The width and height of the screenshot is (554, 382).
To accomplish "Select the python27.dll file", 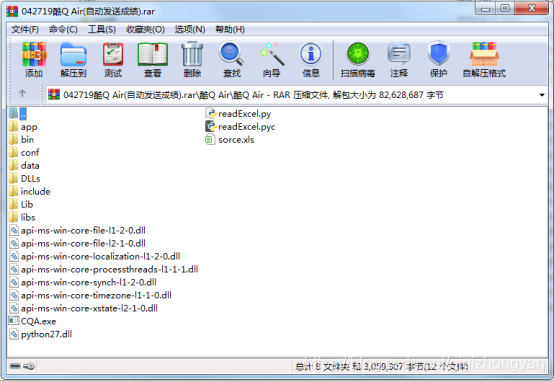I will 40,334.
